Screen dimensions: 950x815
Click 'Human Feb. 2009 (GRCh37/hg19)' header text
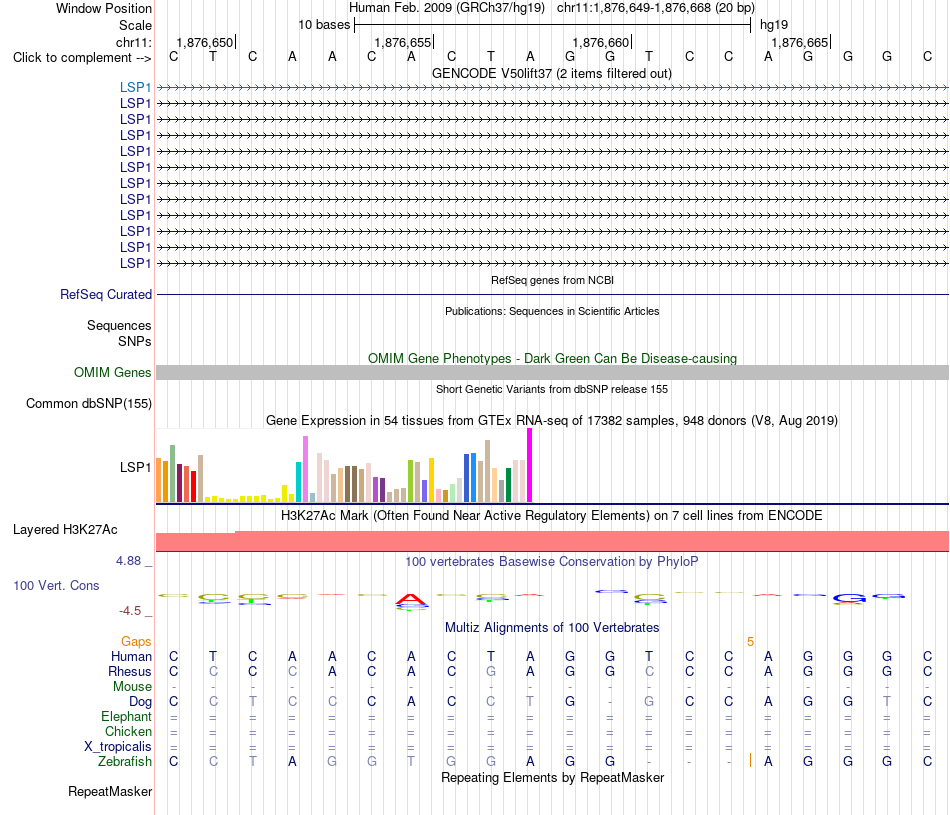[447, 8]
